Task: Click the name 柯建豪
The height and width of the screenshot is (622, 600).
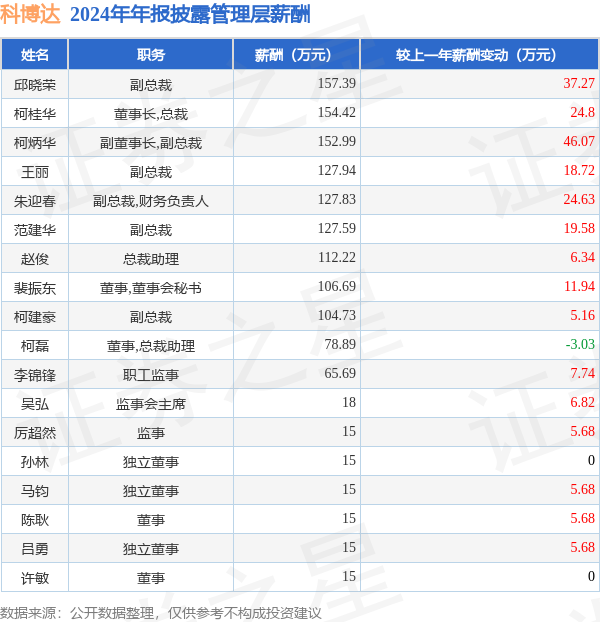Action: pos(35,317)
